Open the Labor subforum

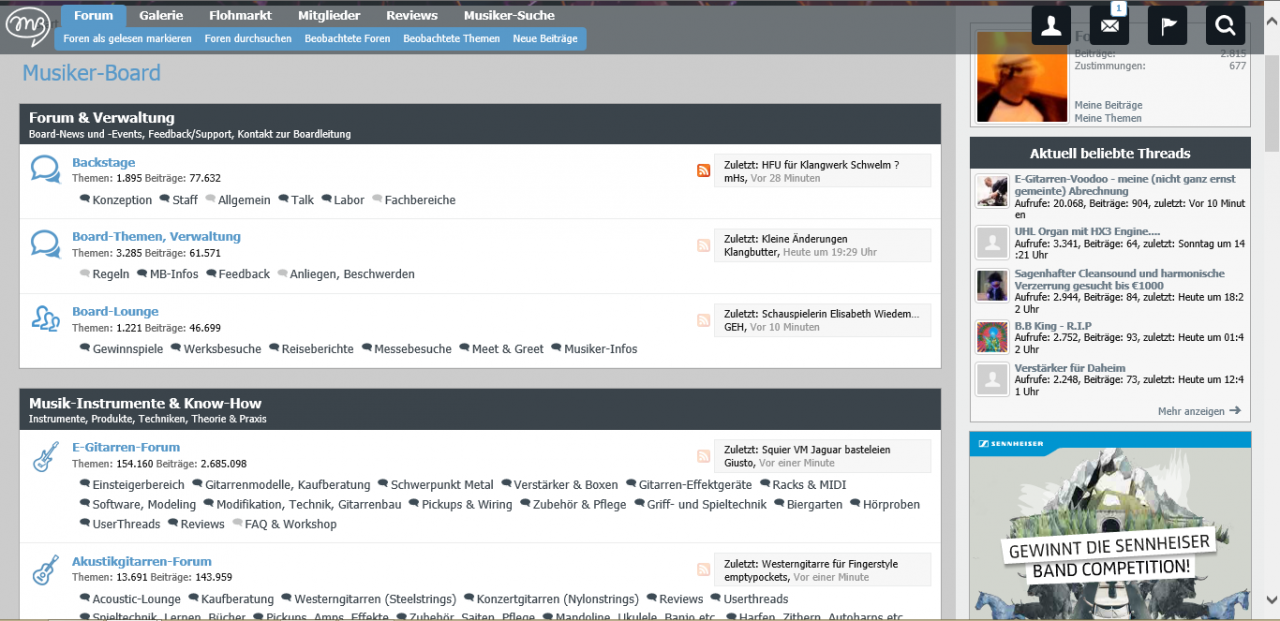(349, 200)
